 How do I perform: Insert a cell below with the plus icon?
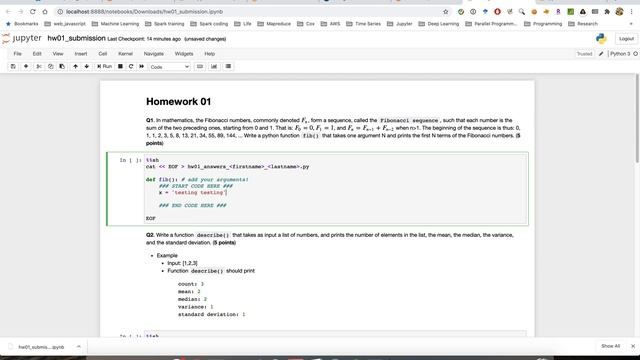26,67
